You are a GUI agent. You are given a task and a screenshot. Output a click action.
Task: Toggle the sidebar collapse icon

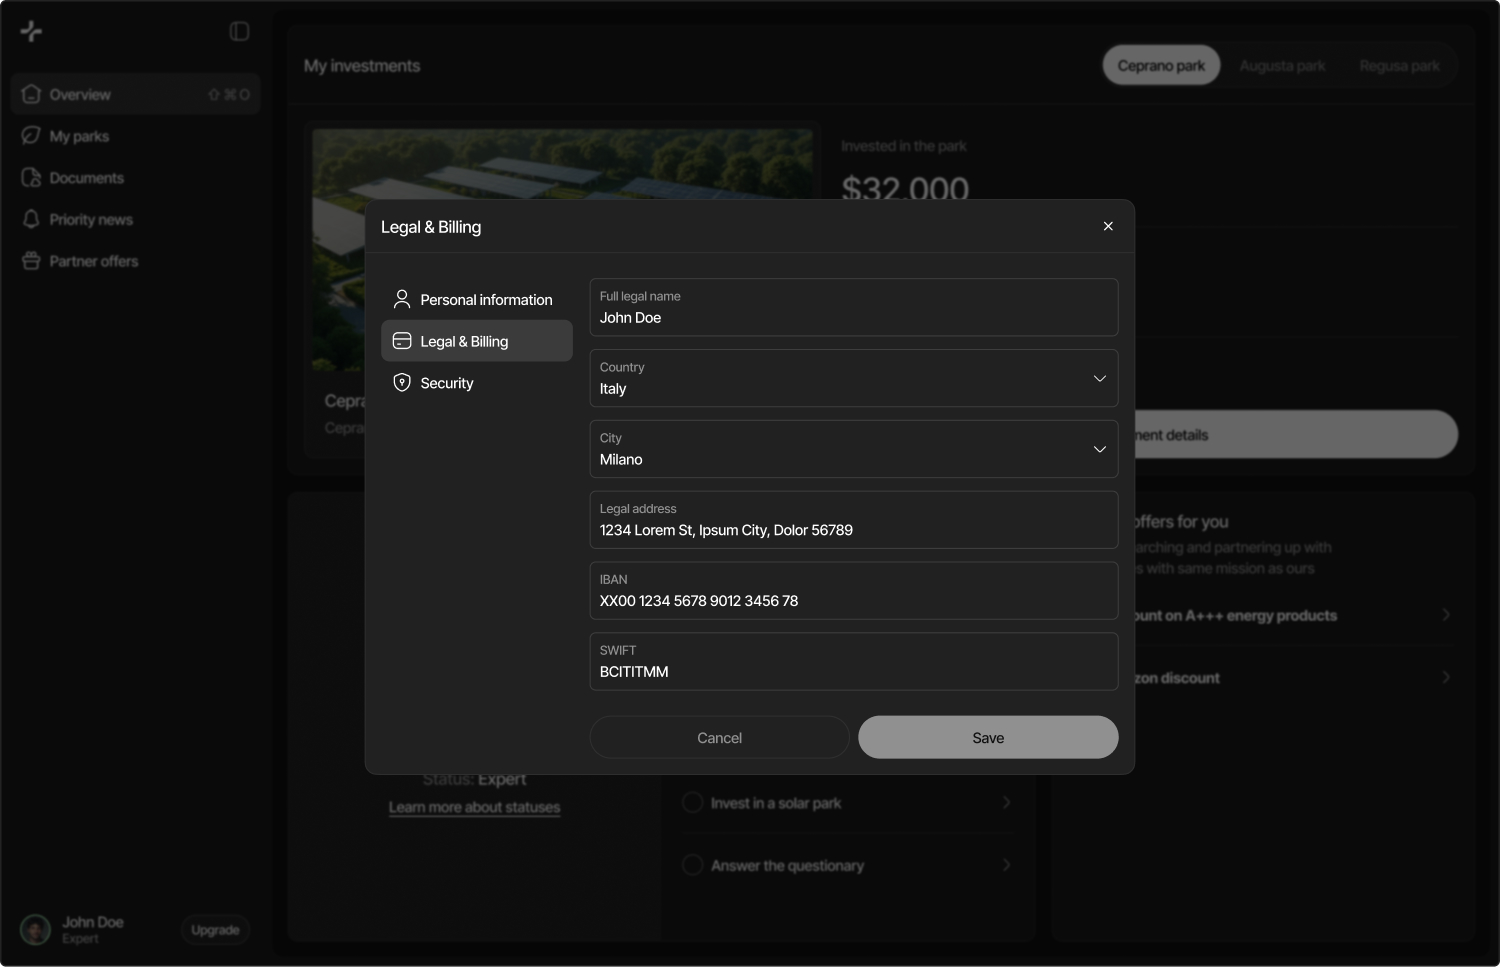(239, 31)
